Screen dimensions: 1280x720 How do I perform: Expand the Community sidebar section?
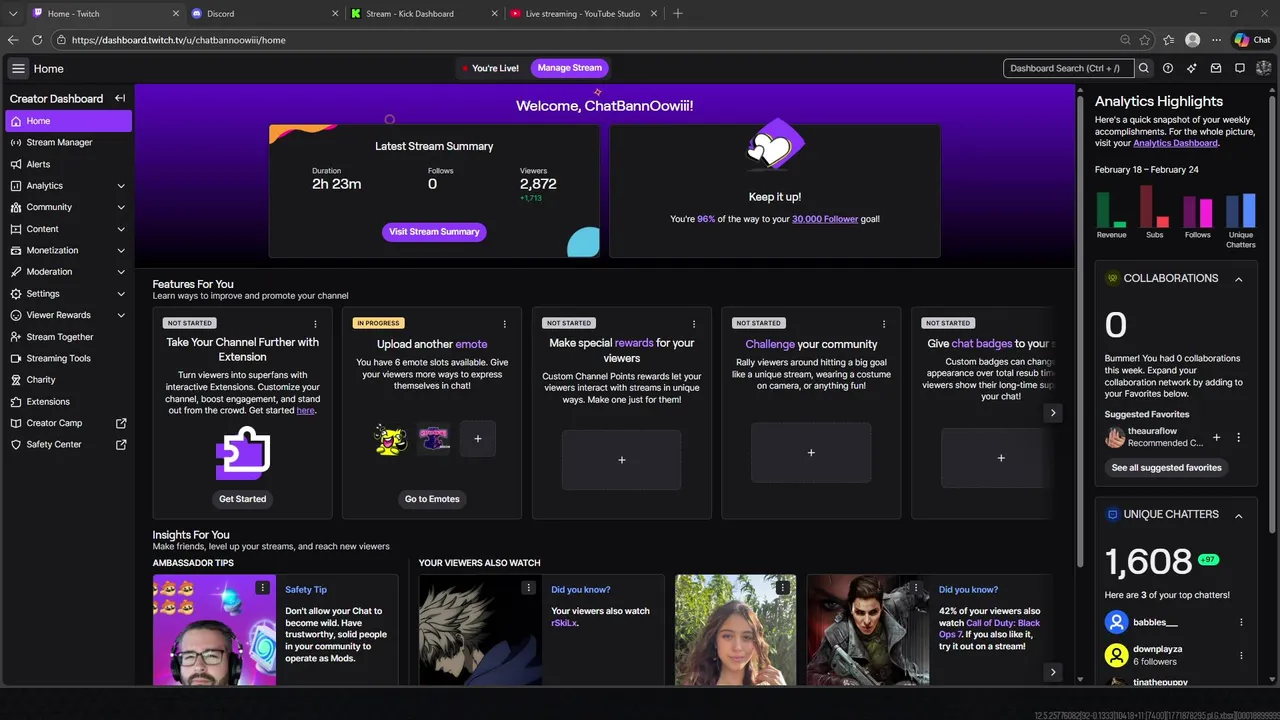pyautogui.click(x=121, y=207)
